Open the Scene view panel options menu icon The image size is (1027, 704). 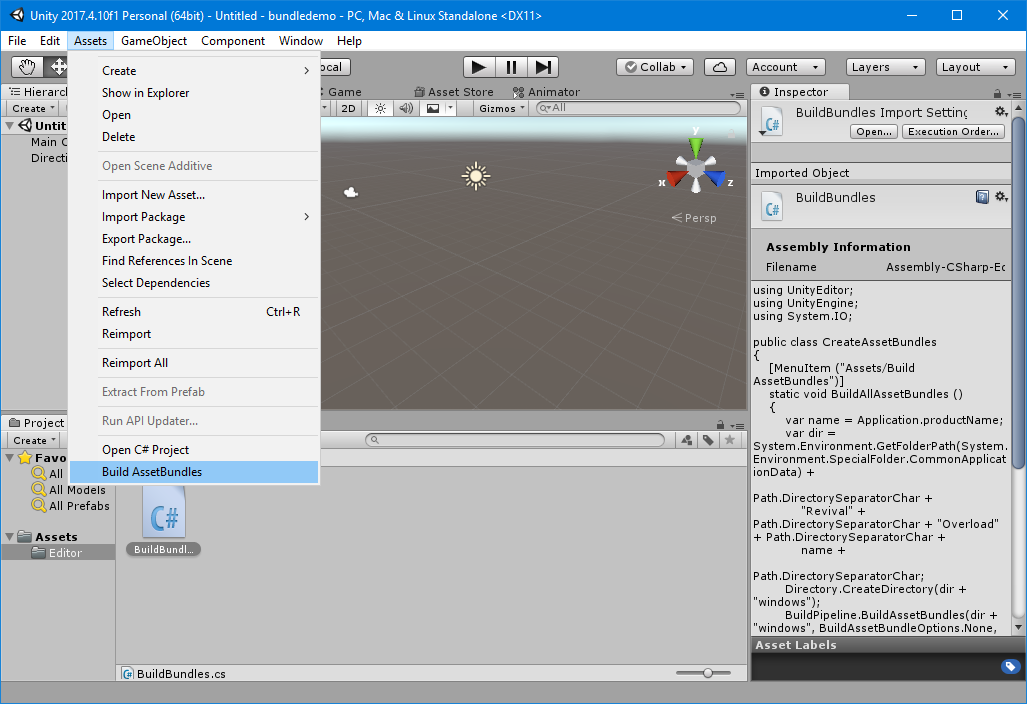[738, 95]
